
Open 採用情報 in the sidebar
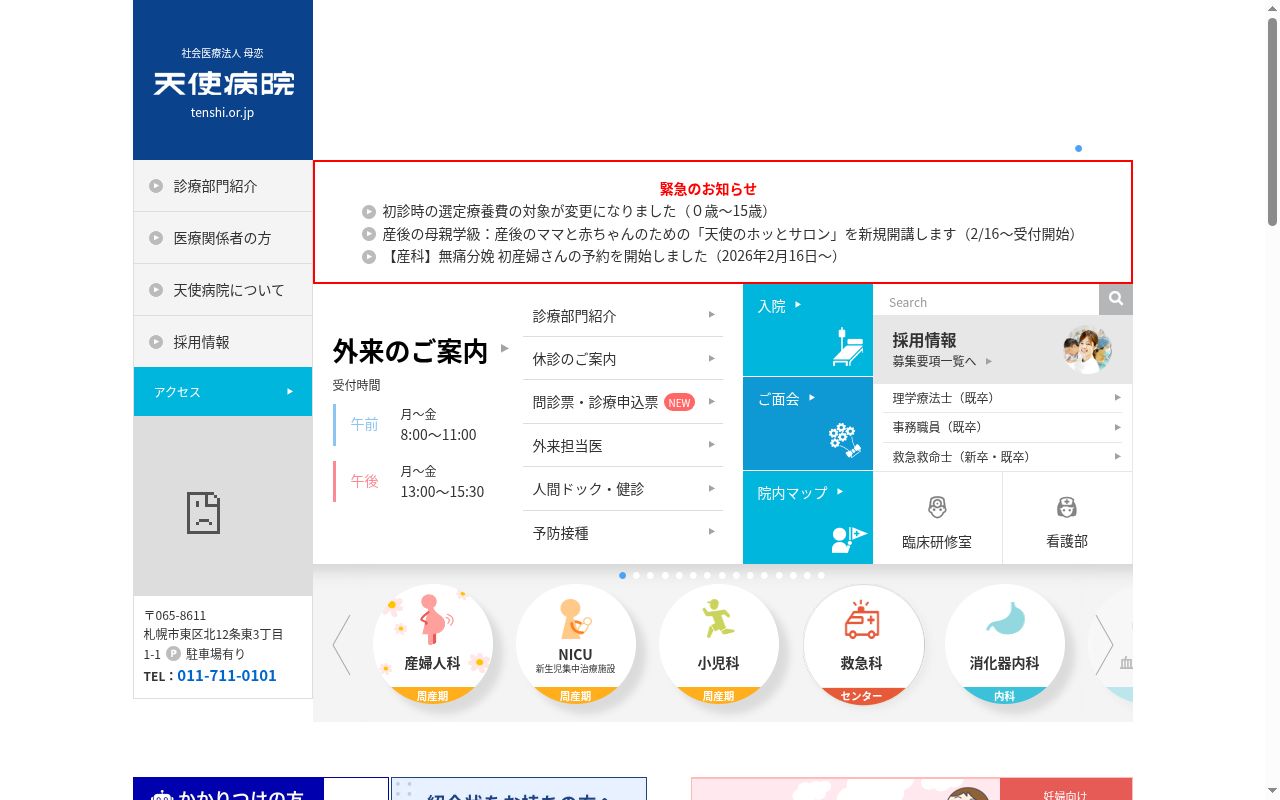click(223, 342)
